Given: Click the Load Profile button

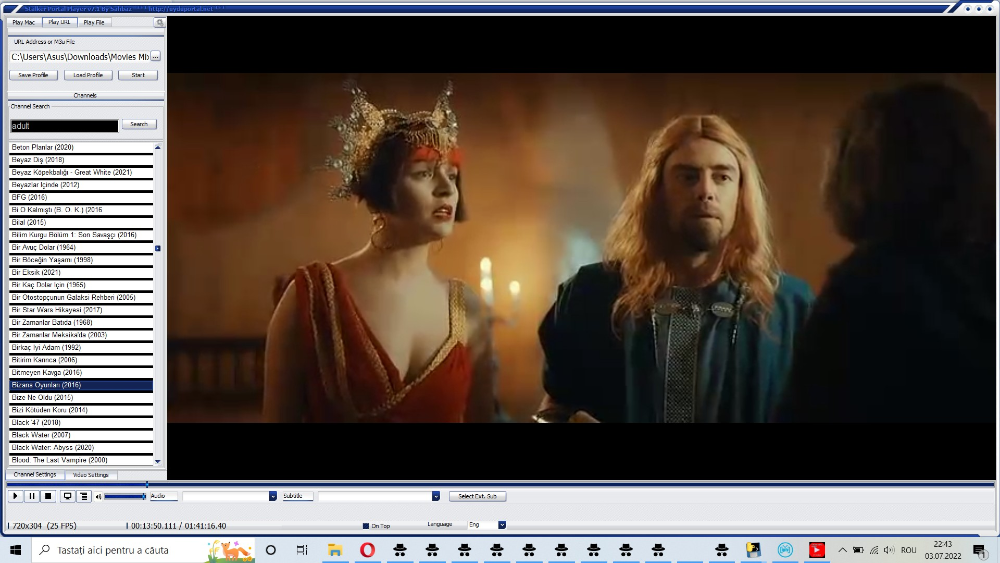Looking at the screenshot, I should [x=88, y=75].
